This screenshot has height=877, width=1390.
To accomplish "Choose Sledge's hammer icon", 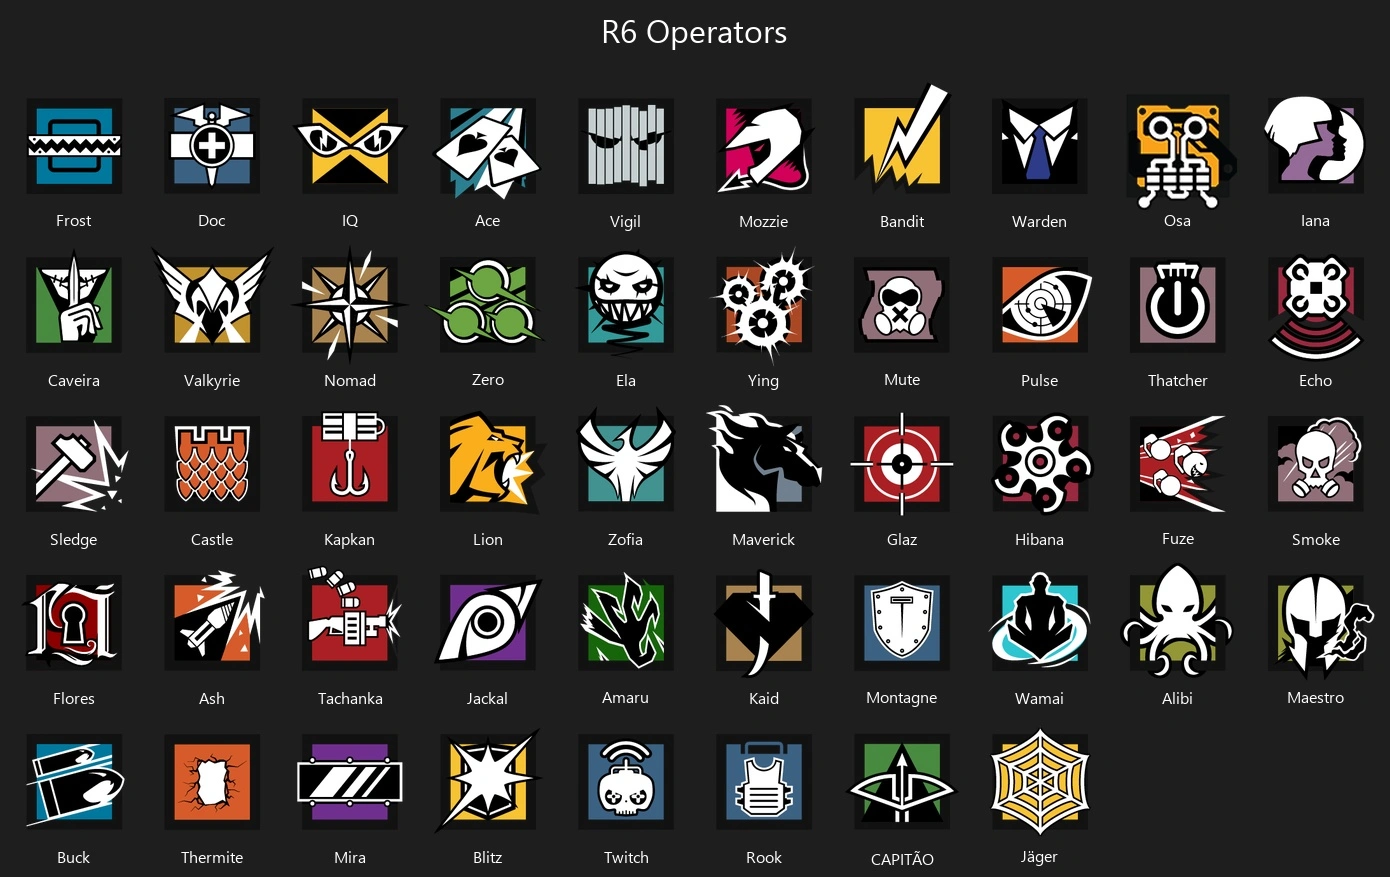I will pos(78,464).
